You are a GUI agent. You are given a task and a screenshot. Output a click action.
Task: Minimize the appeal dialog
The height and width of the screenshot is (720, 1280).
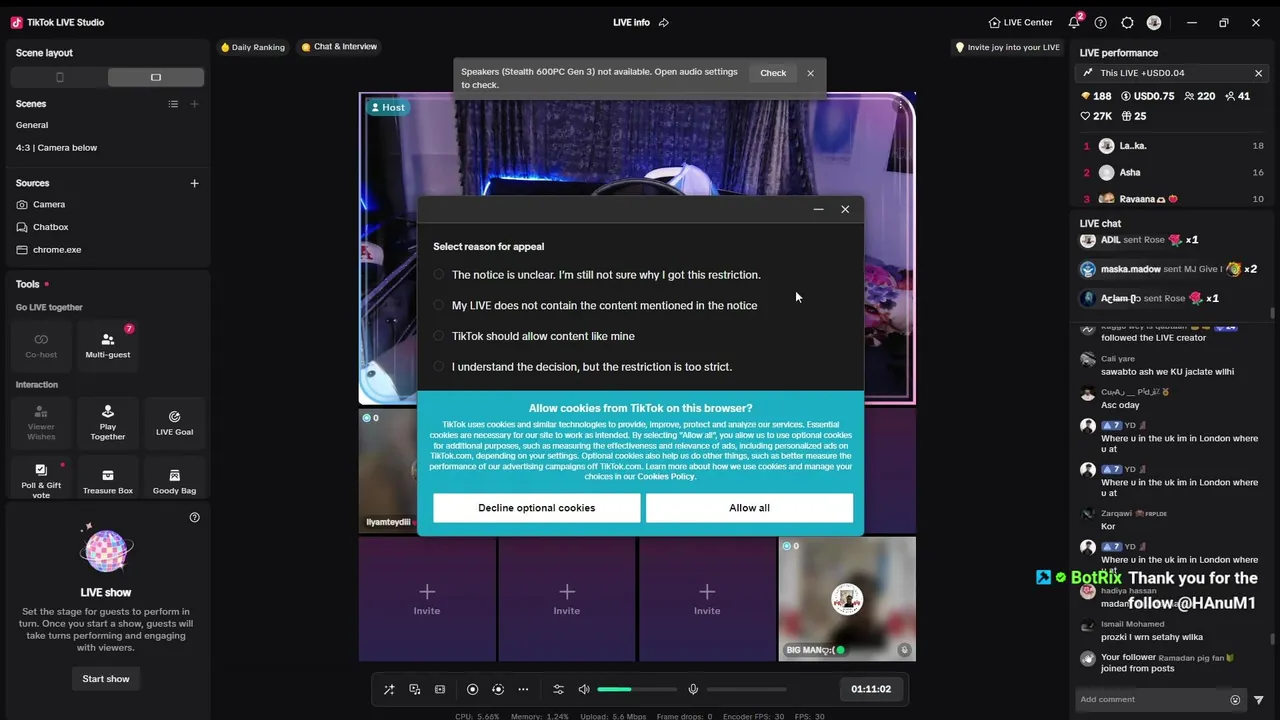pos(819,209)
